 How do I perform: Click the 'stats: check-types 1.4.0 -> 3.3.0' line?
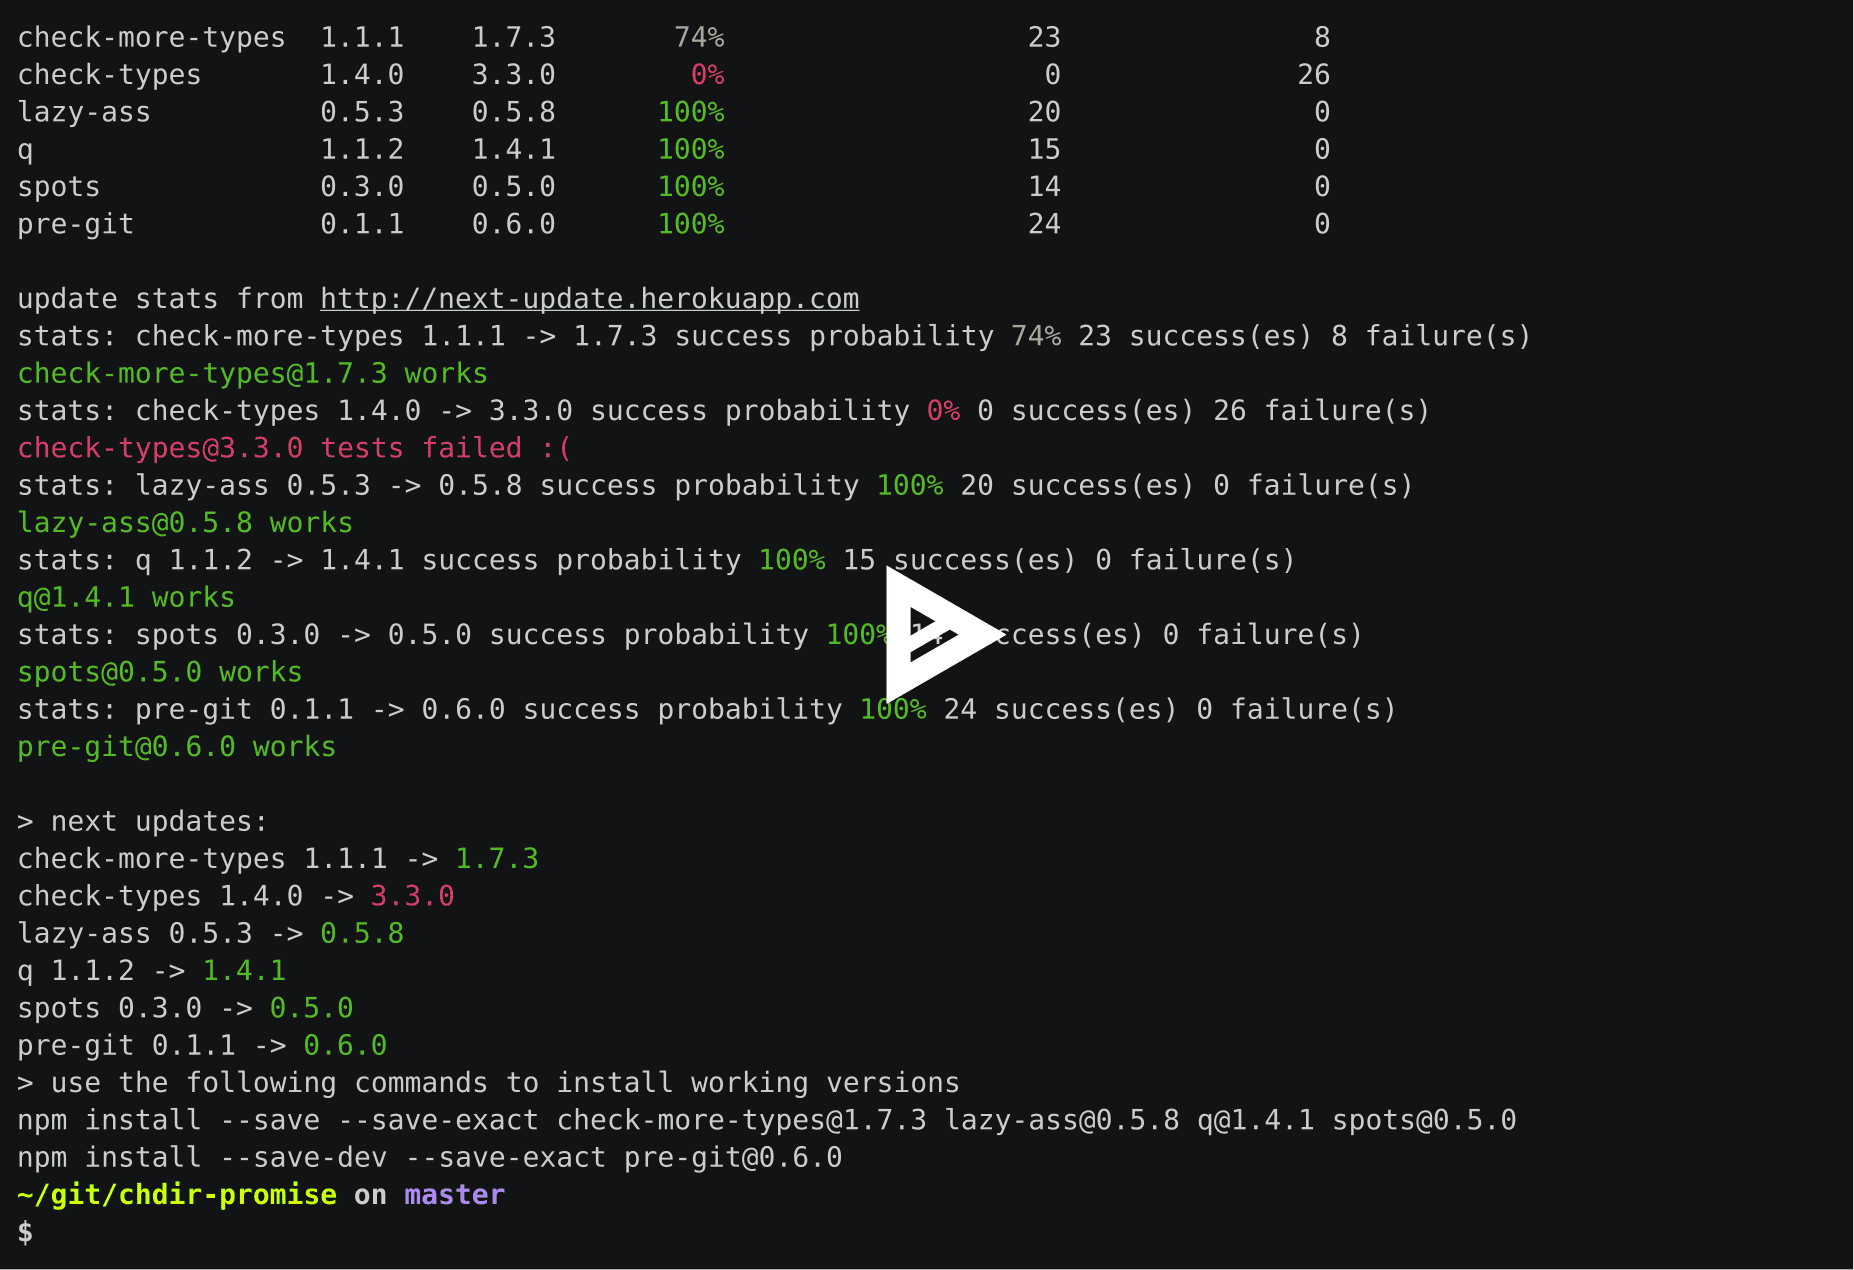[x=724, y=411]
